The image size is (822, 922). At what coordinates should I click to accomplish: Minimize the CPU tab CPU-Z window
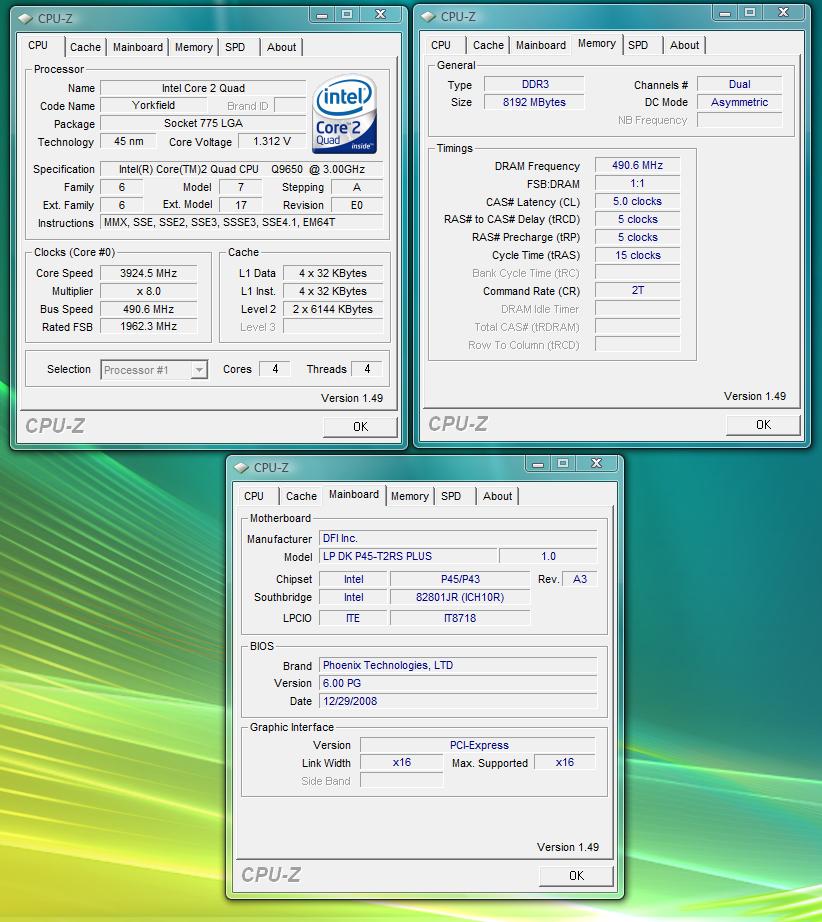coord(322,15)
